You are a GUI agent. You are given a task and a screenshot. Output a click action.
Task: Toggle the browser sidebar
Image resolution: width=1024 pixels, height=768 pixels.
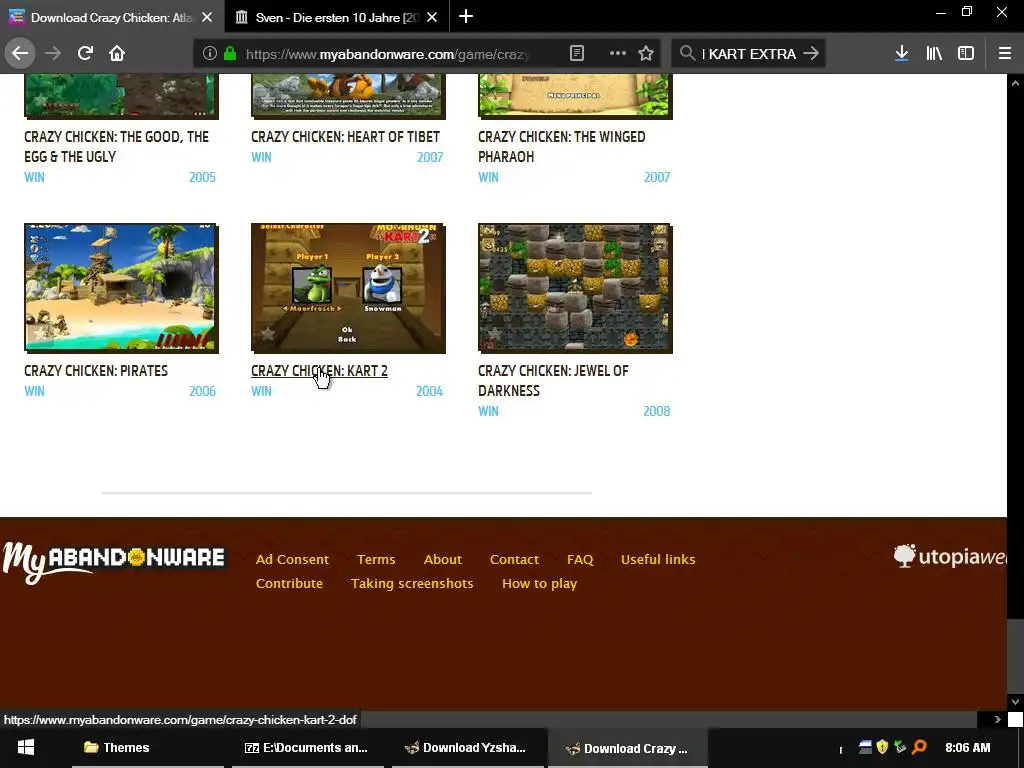pyautogui.click(x=966, y=54)
